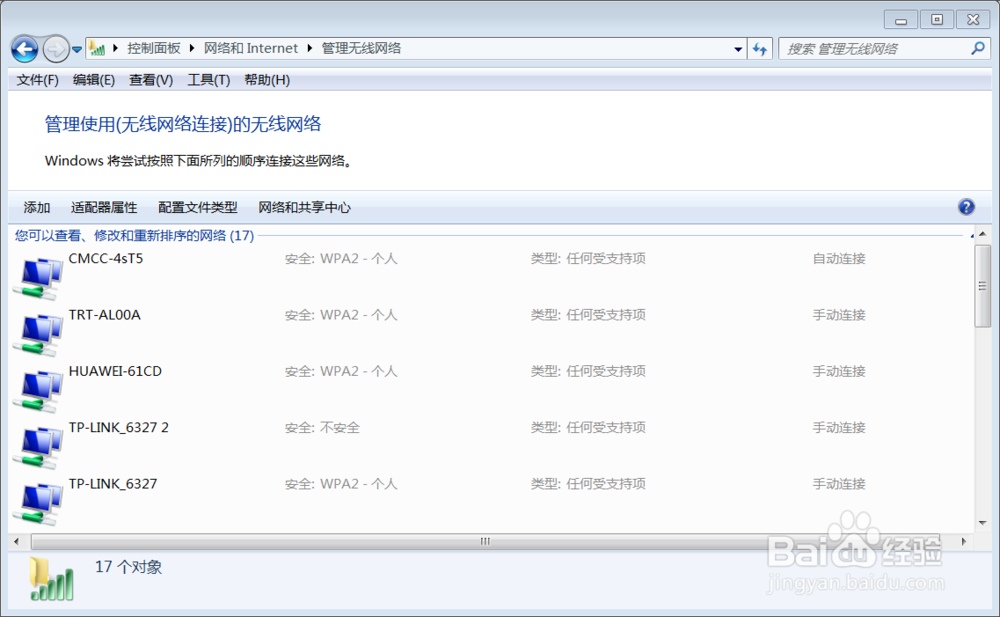Viewport: 1000px width, 617px height.
Task: Click the refresh button beside address bar
Action: (x=760, y=48)
